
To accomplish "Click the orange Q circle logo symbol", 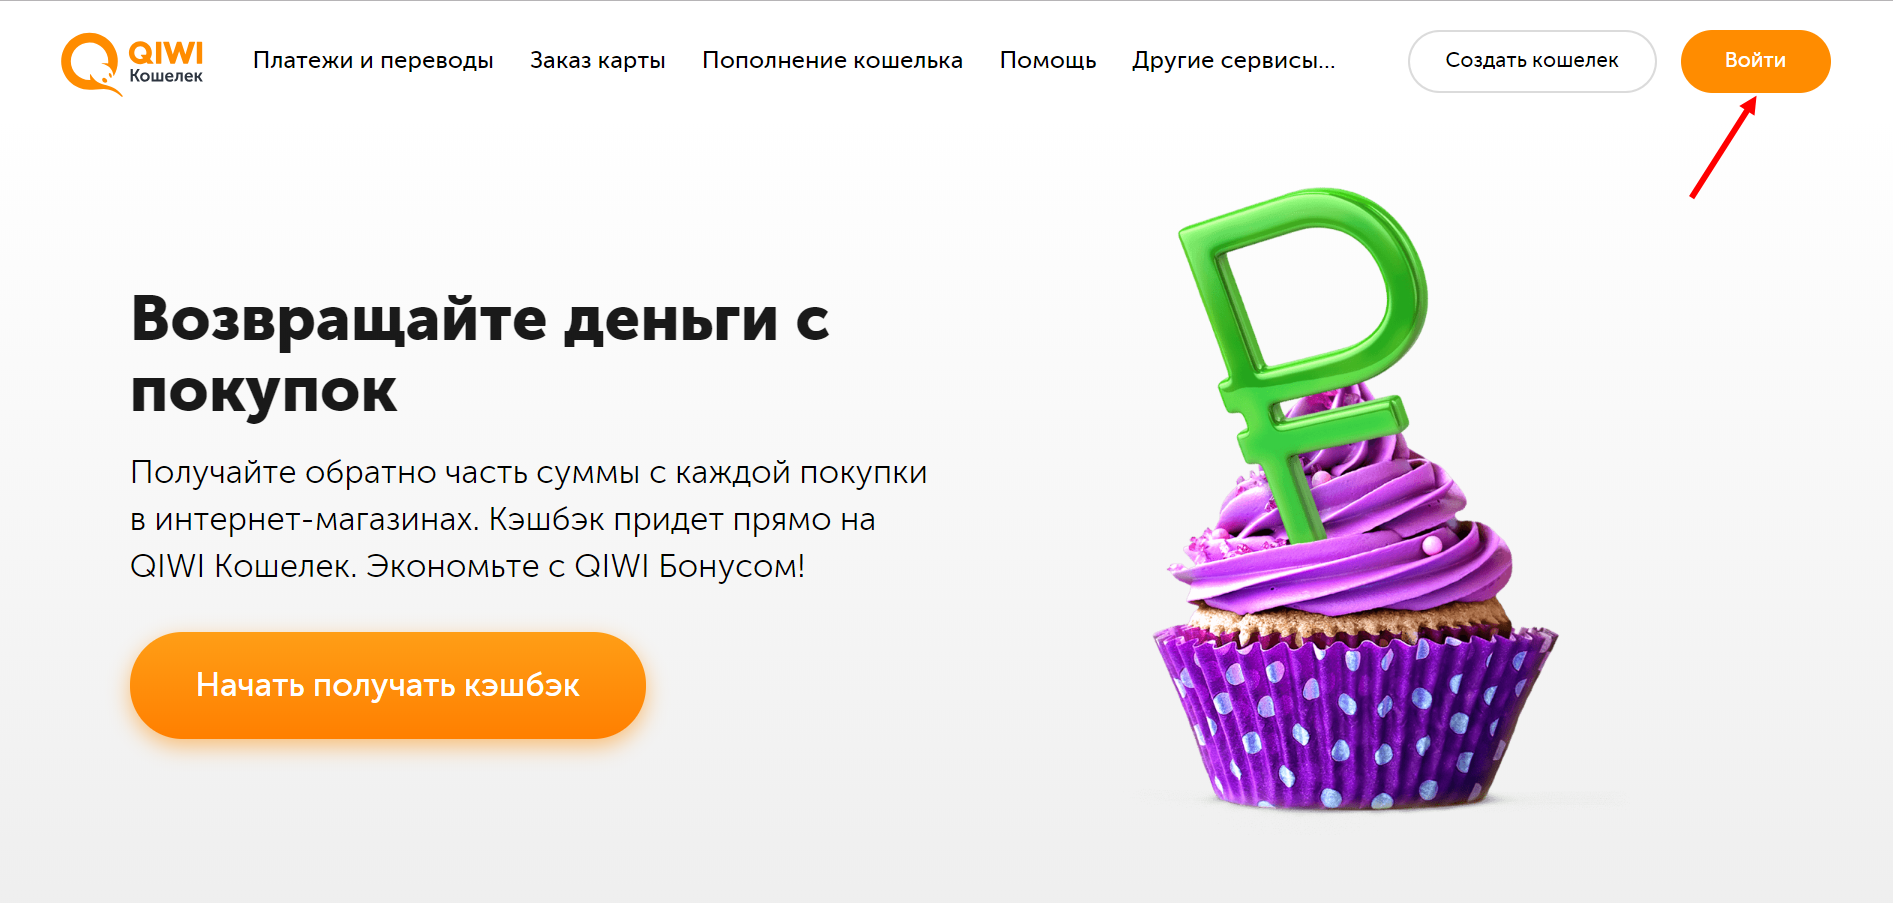I will (91, 64).
